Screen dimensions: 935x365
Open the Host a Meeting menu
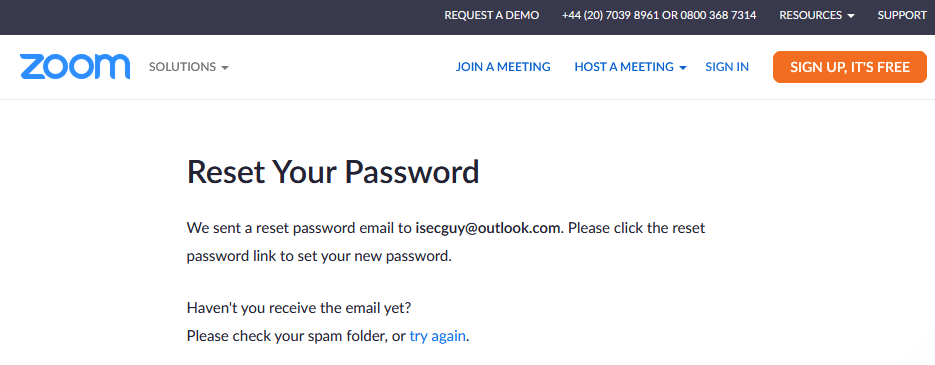(x=630, y=67)
